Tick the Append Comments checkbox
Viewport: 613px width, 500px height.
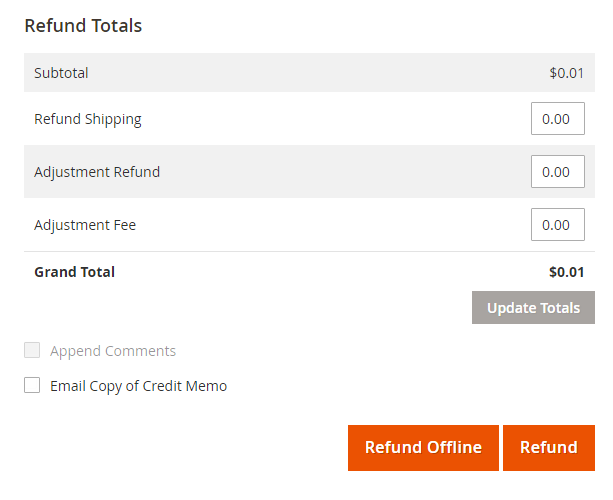pyautogui.click(x=32, y=351)
